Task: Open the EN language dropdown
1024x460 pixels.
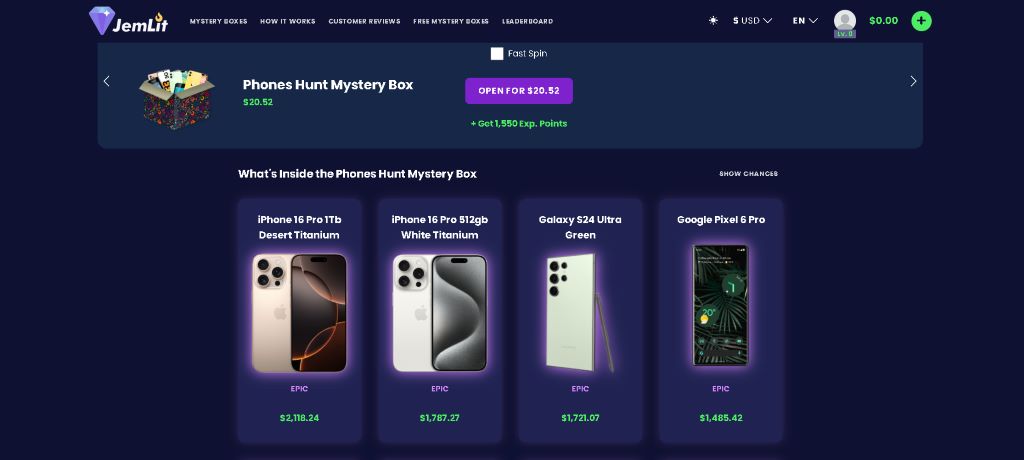Action: [805, 21]
